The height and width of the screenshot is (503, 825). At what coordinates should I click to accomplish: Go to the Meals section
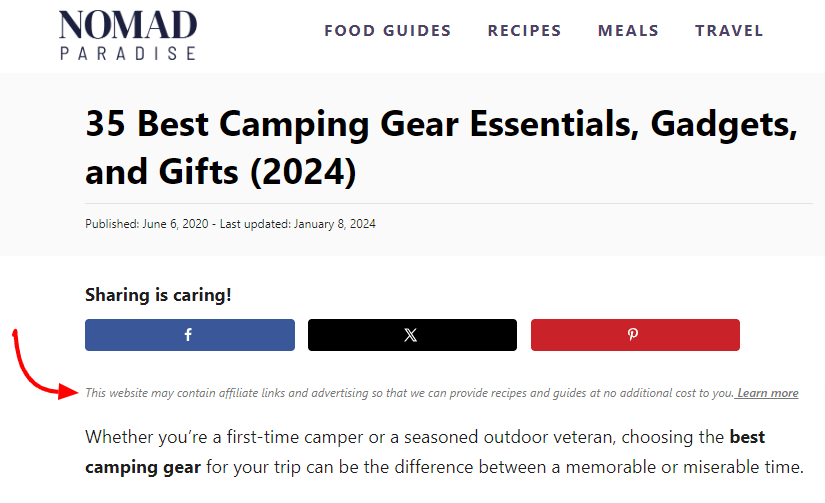pyautogui.click(x=628, y=31)
